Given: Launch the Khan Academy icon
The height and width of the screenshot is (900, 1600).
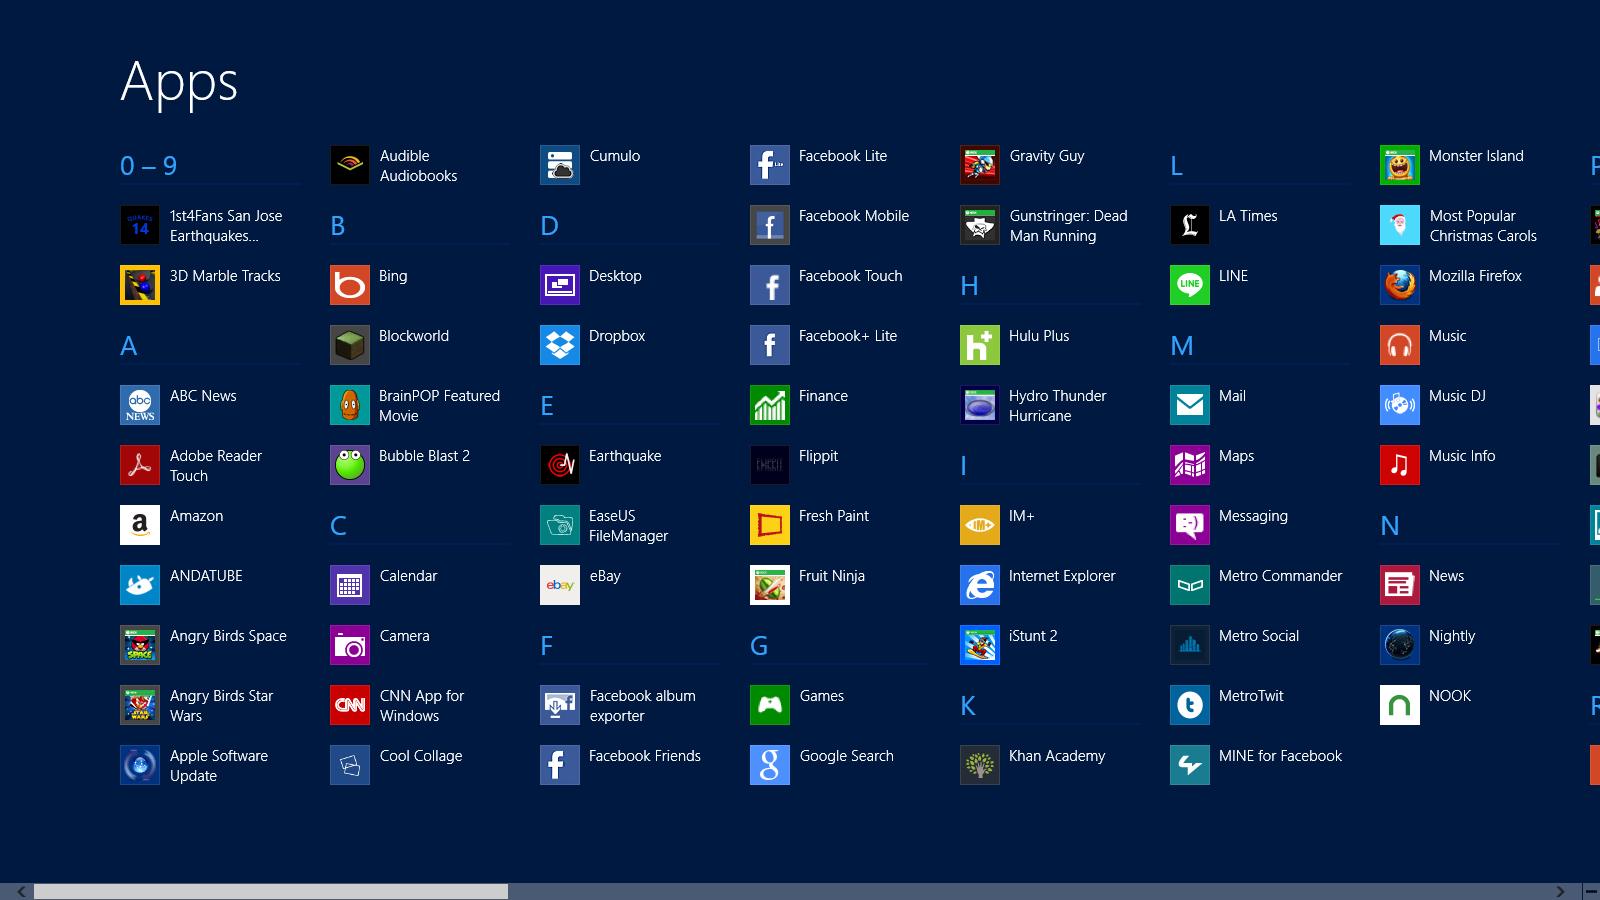Looking at the screenshot, I should coord(980,765).
